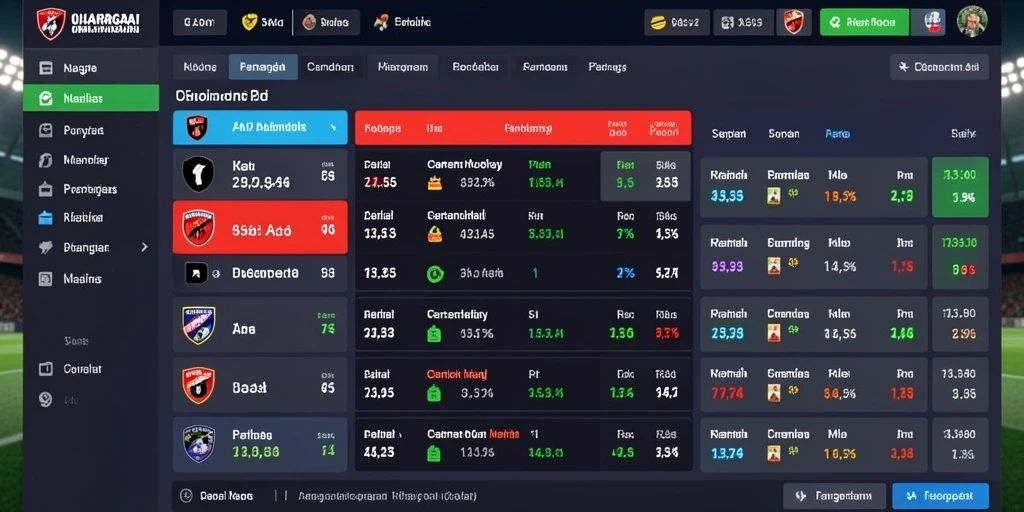Click the blue 2% value in third row
This screenshot has width=1024, height=512.
coord(625,274)
